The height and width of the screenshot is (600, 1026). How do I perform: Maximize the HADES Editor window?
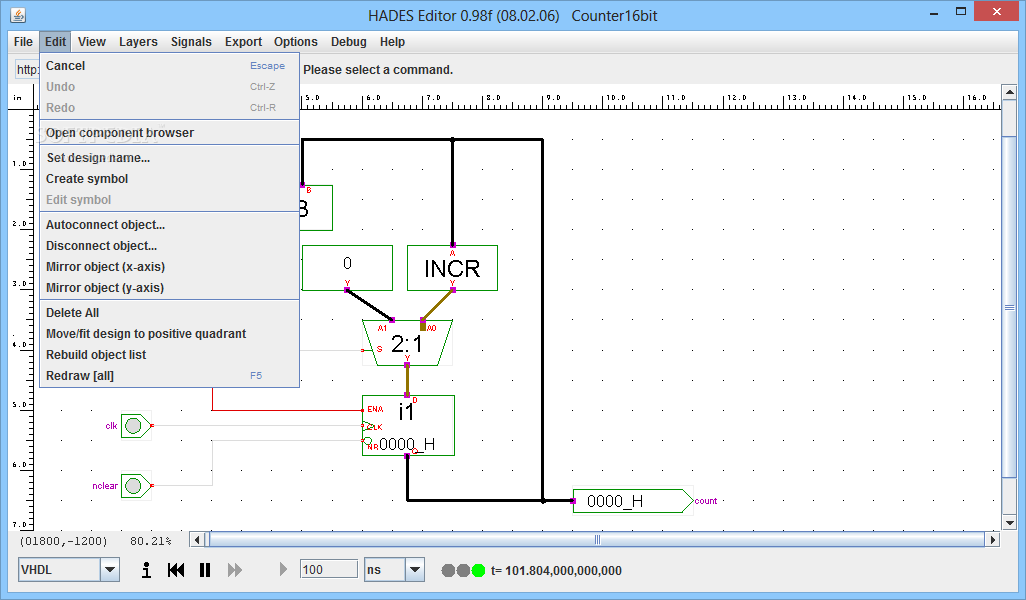[961, 12]
